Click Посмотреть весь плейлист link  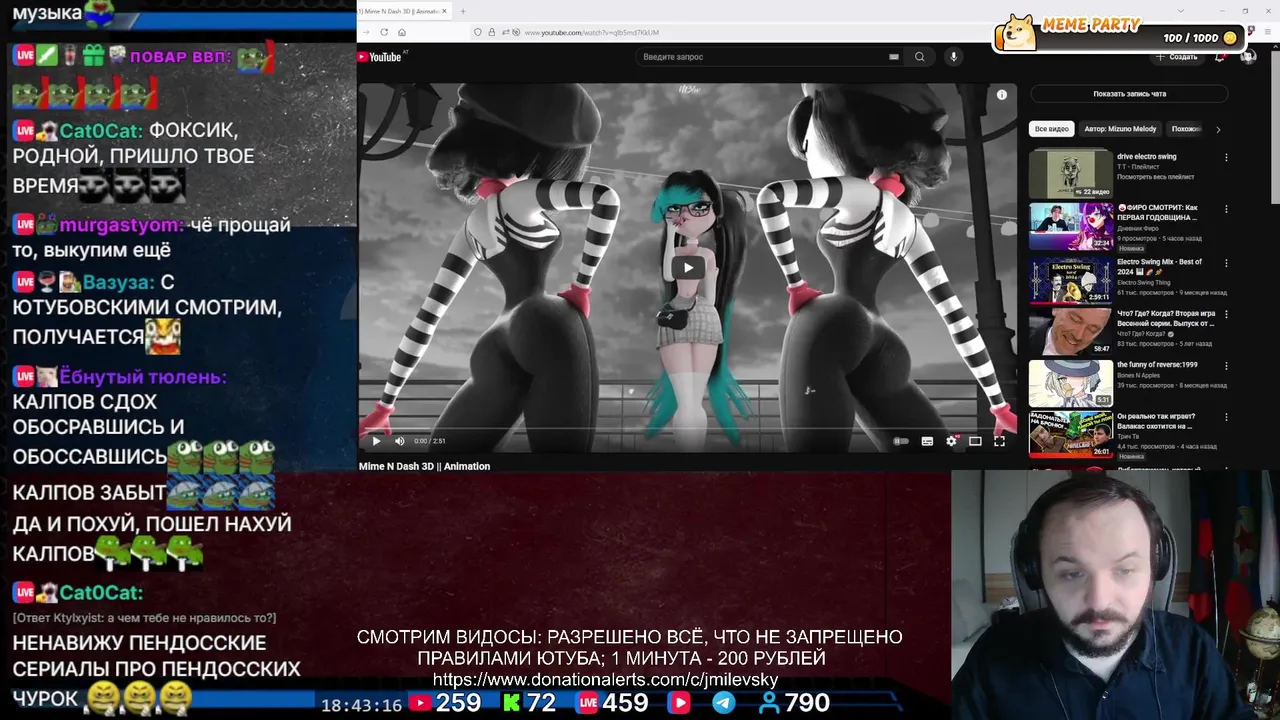(x=1156, y=177)
